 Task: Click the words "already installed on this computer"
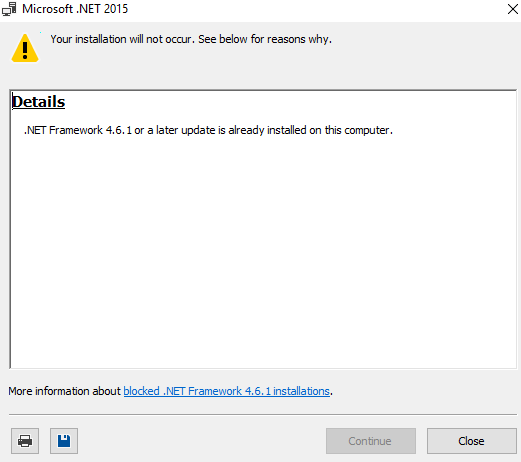pyautogui.click(x=310, y=130)
